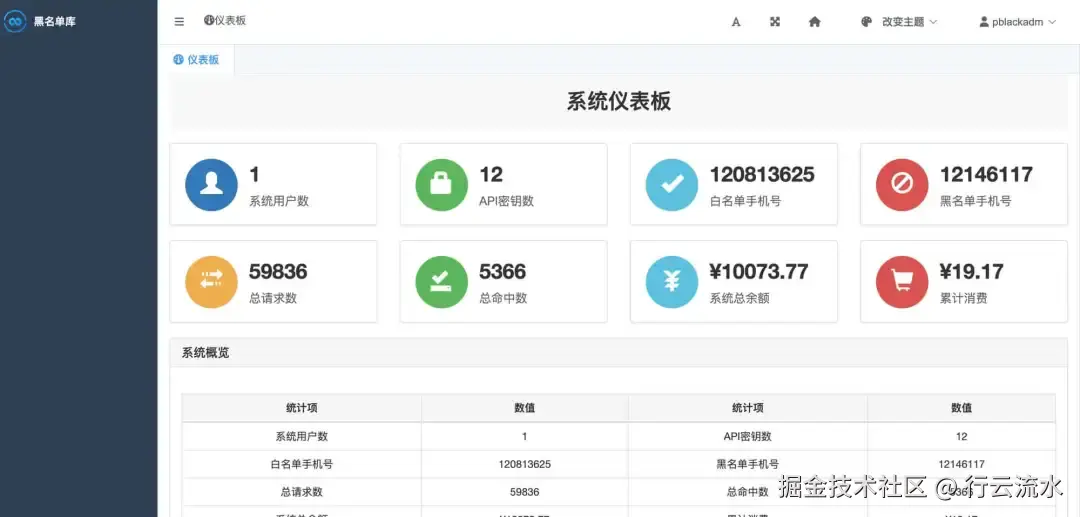Click the palette icon beside 改变主题
Viewport: 1080px width, 517px height.
(x=866, y=21)
